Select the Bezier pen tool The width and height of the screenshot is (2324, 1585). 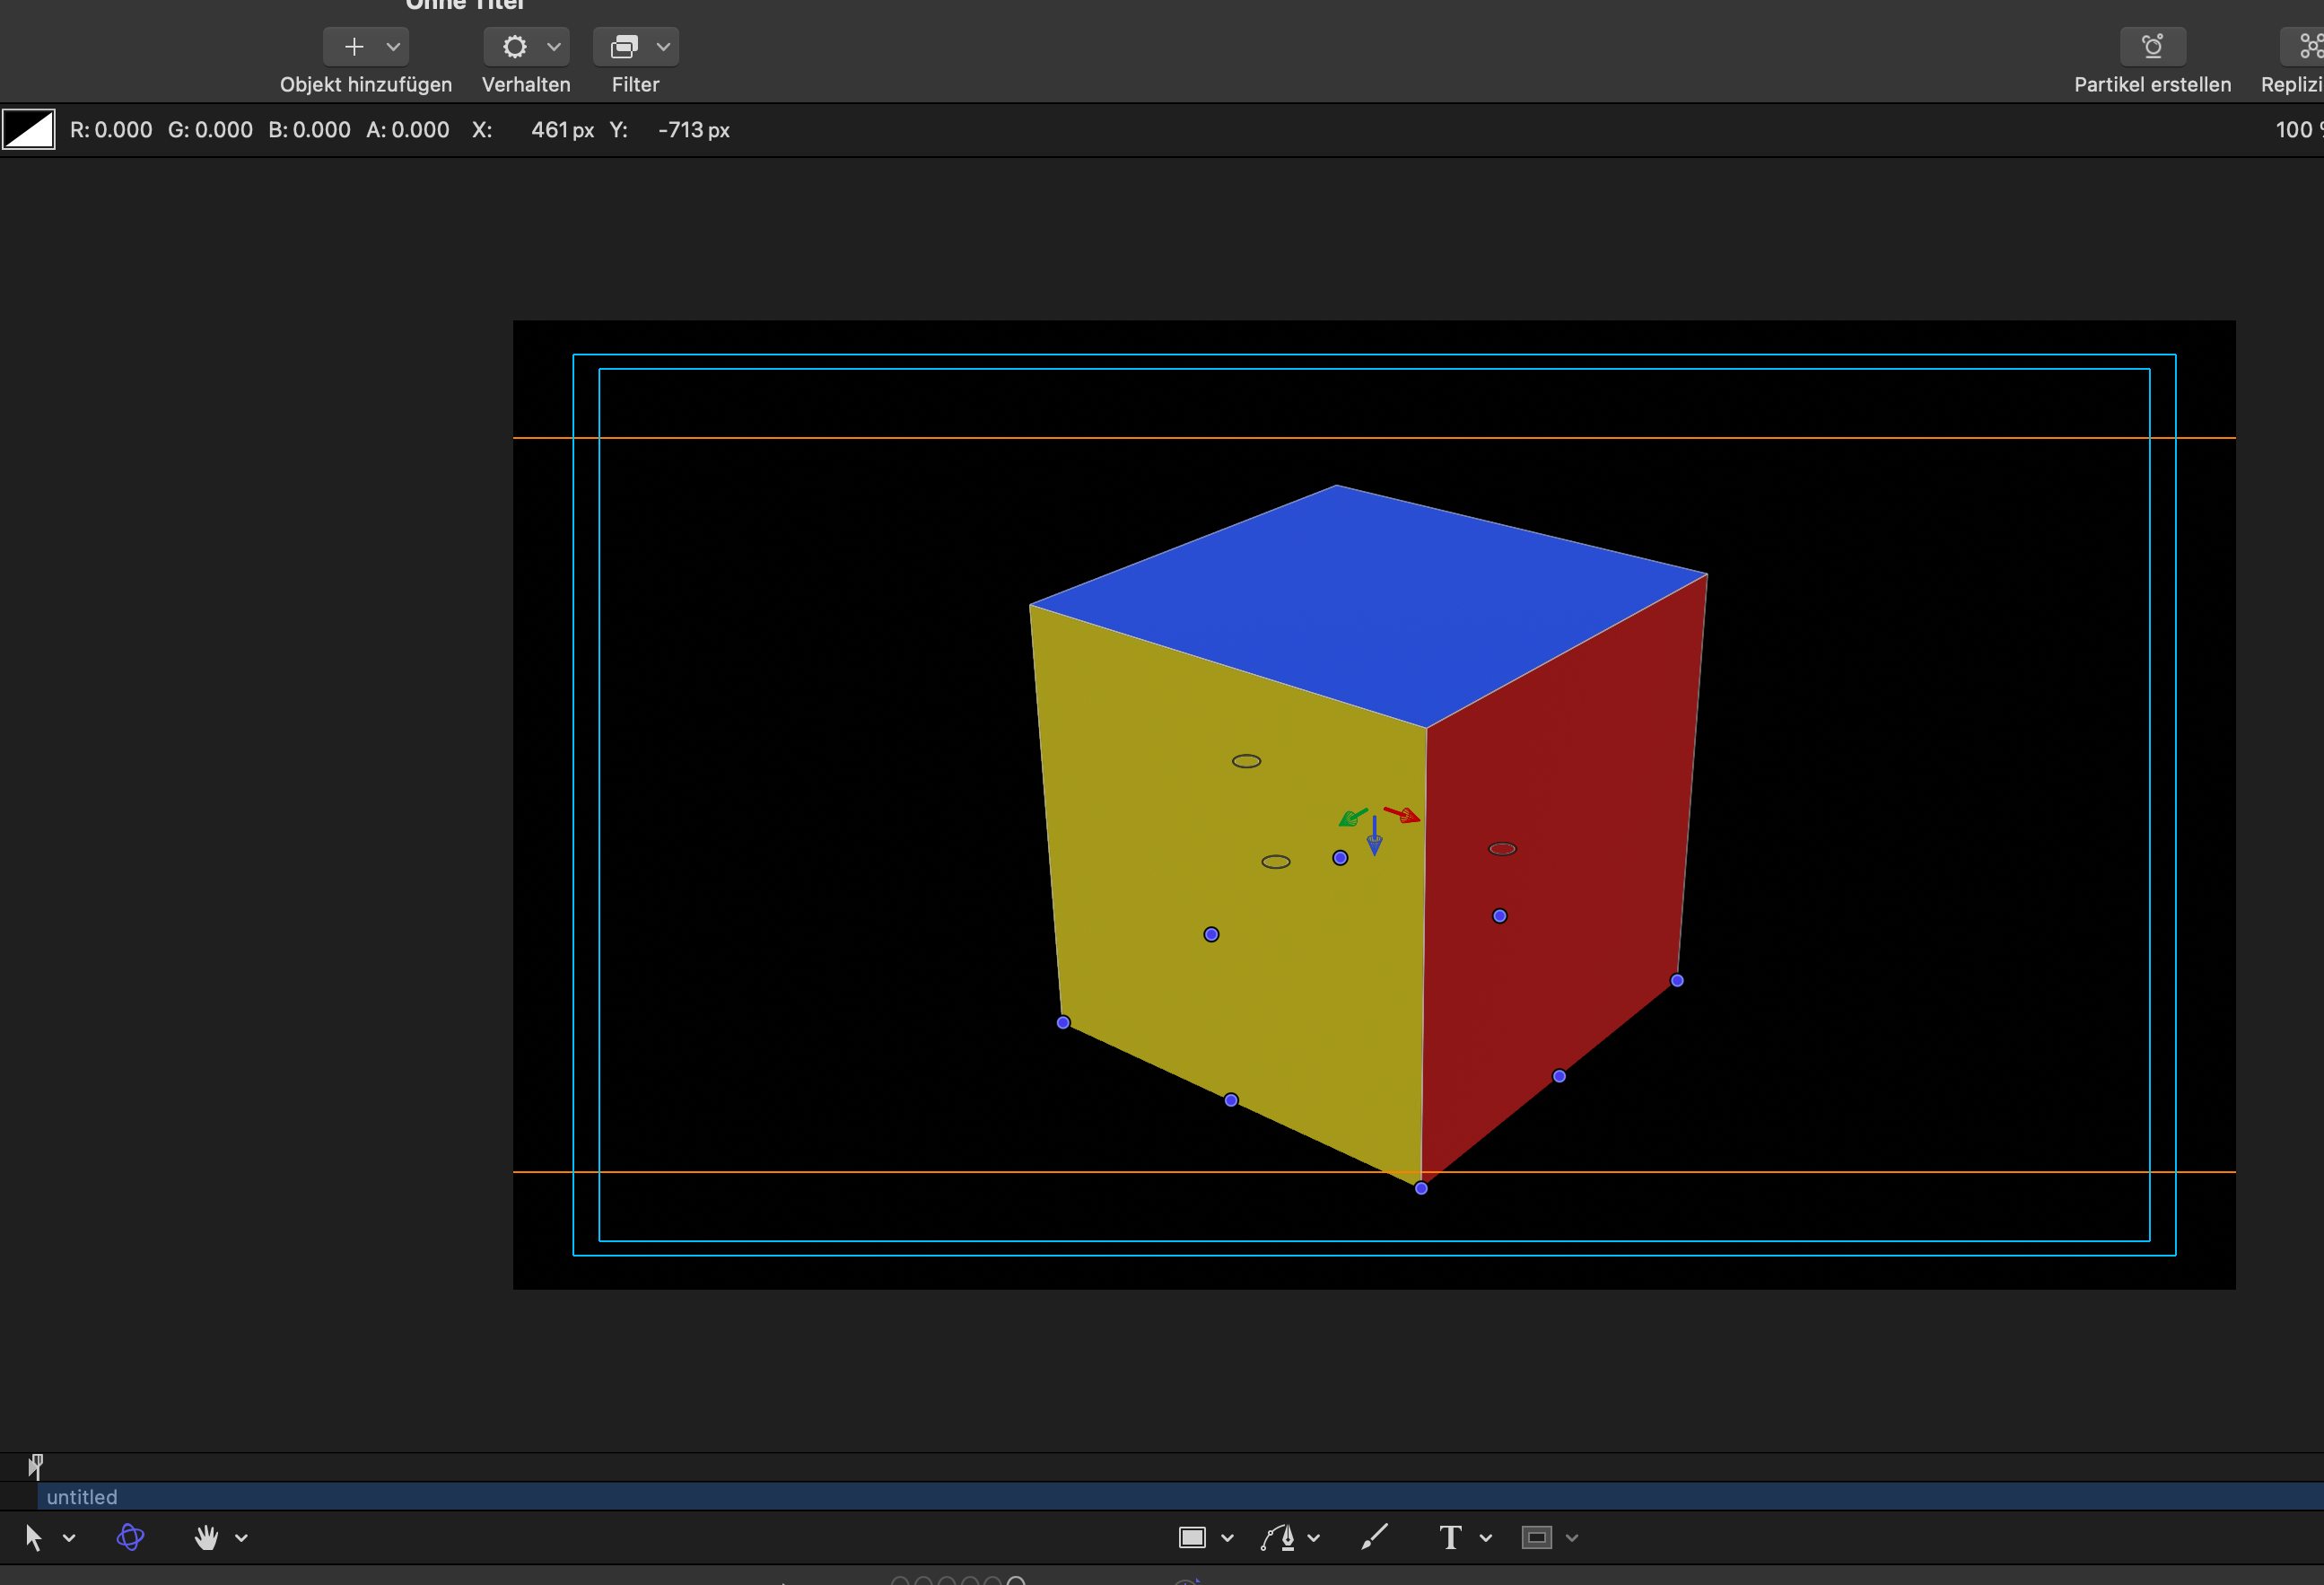(x=1279, y=1538)
